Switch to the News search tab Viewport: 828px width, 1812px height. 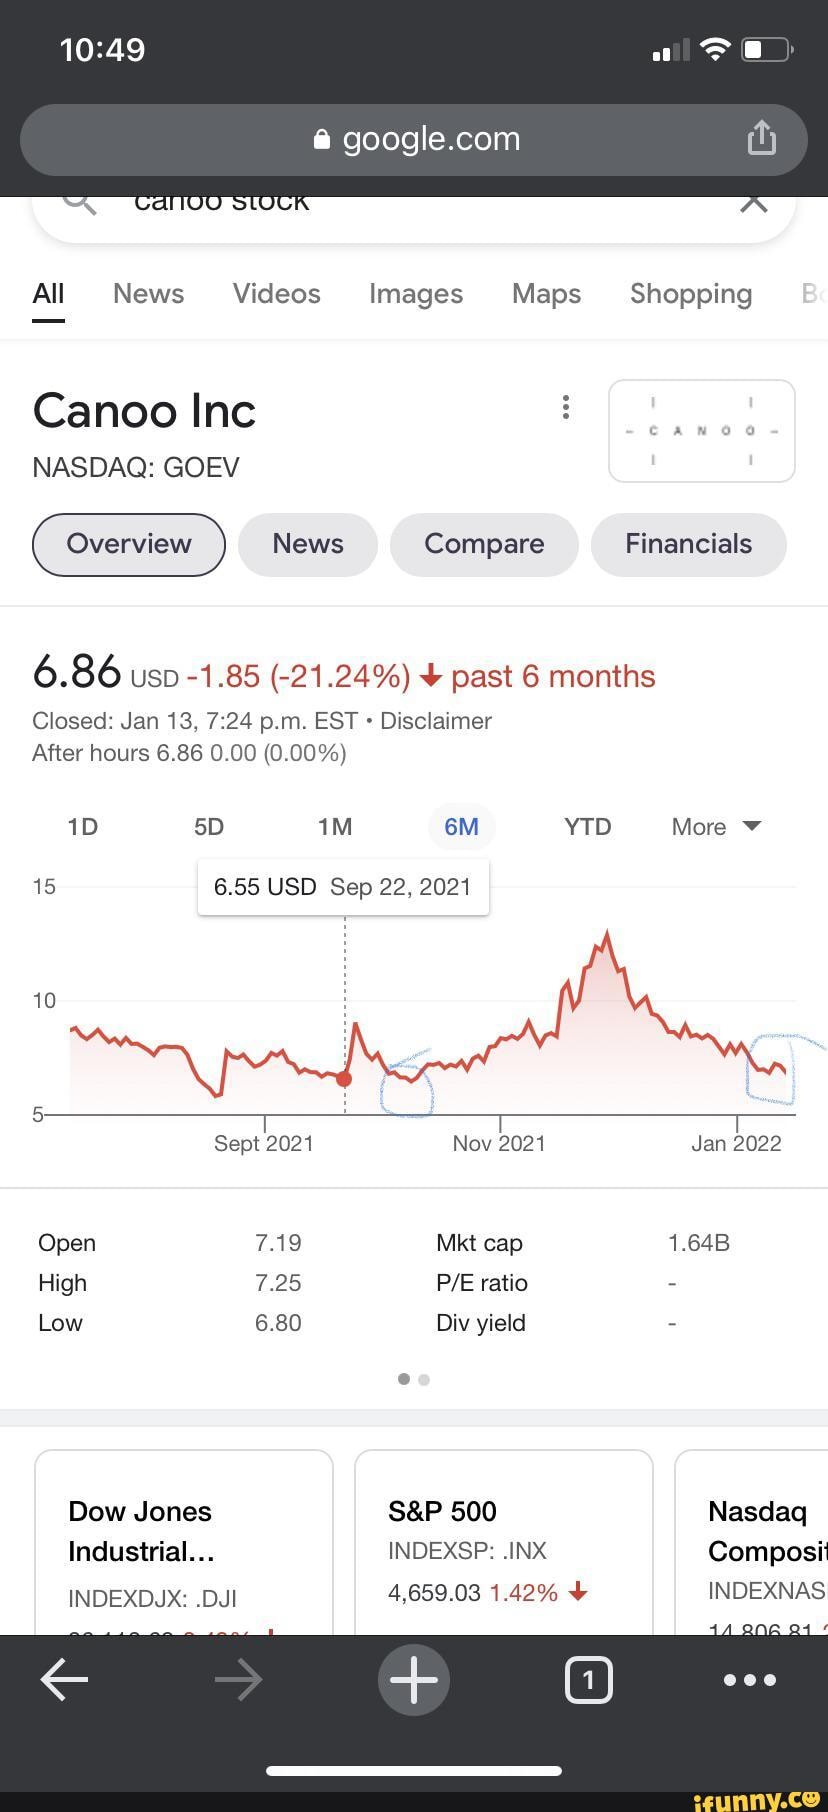148,294
